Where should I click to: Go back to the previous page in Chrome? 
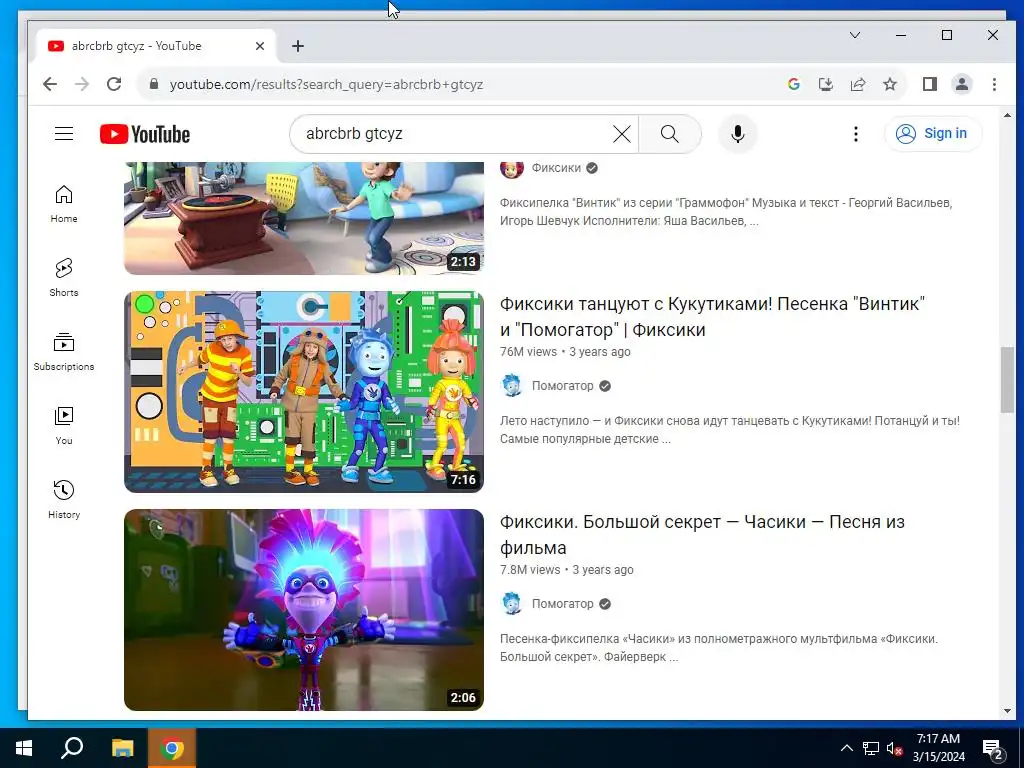tap(50, 84)
